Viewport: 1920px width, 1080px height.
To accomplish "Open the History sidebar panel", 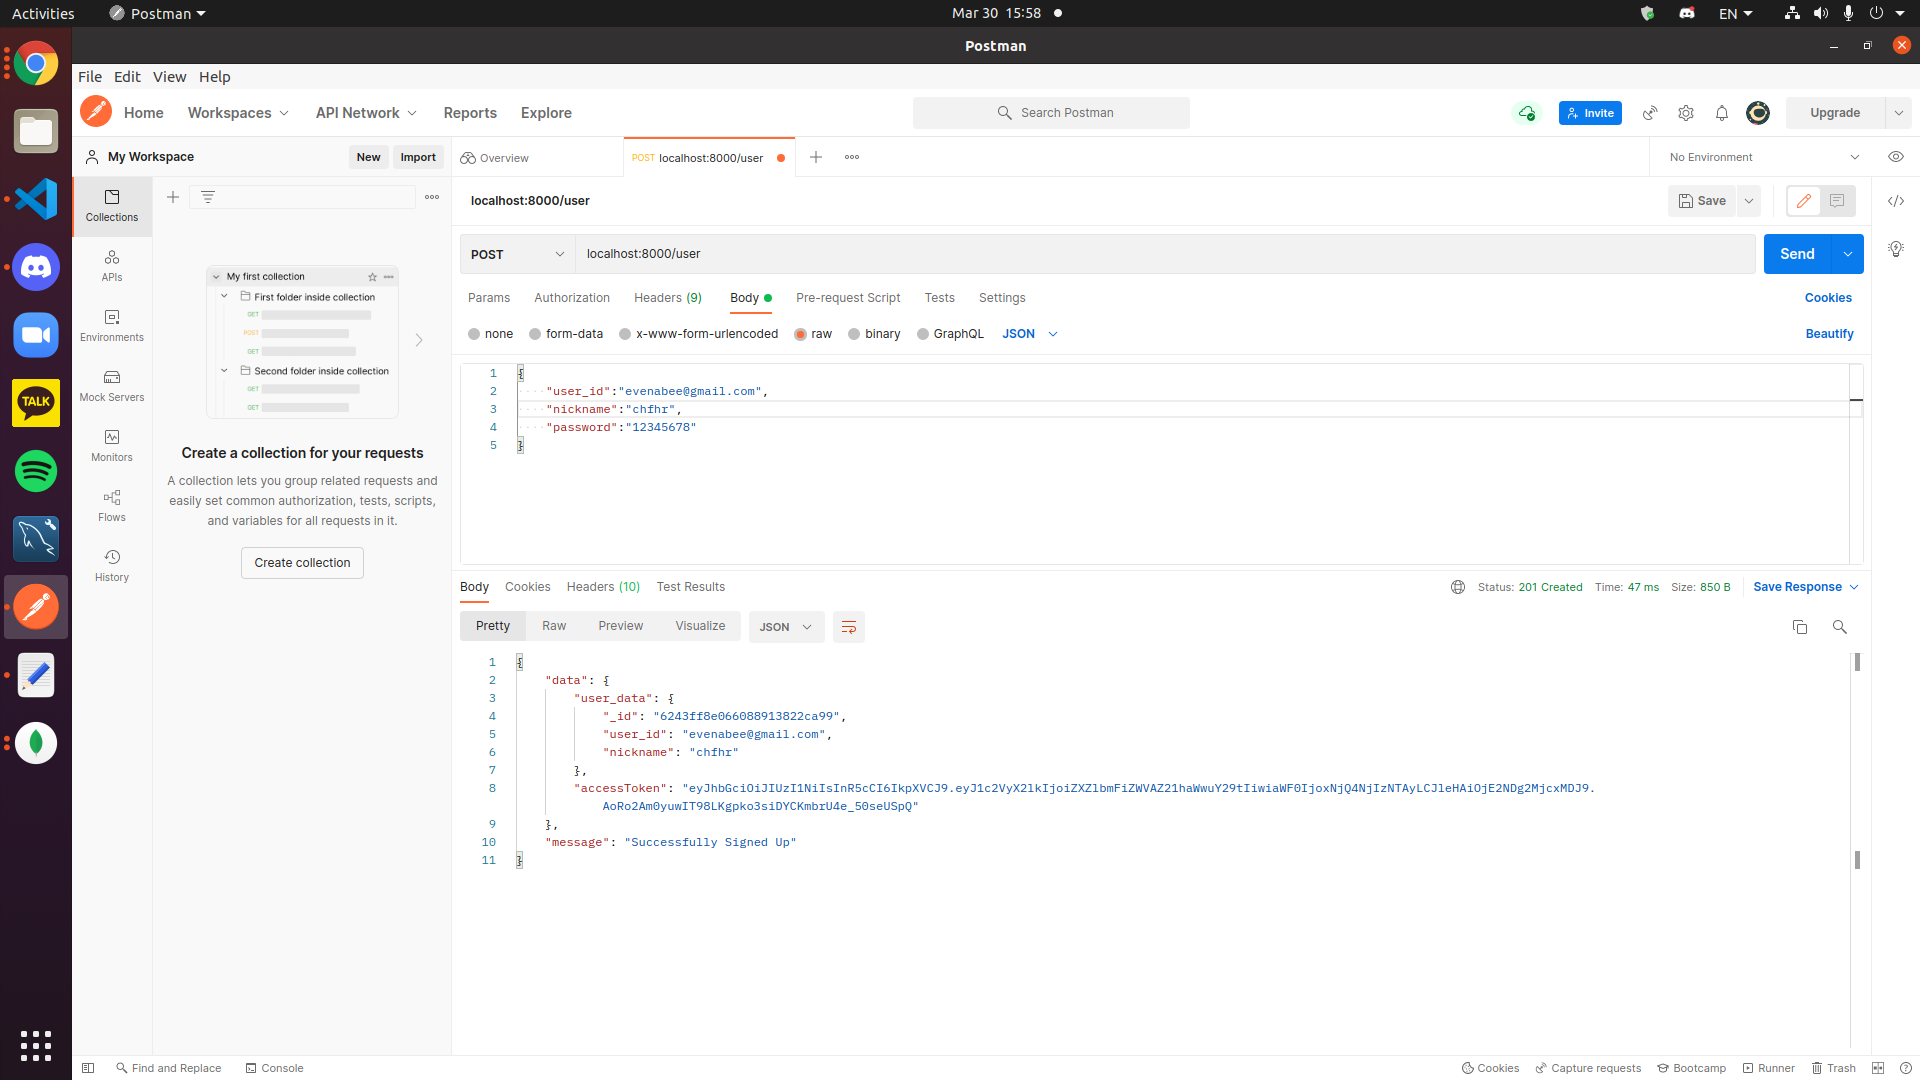I will [112, 566].
